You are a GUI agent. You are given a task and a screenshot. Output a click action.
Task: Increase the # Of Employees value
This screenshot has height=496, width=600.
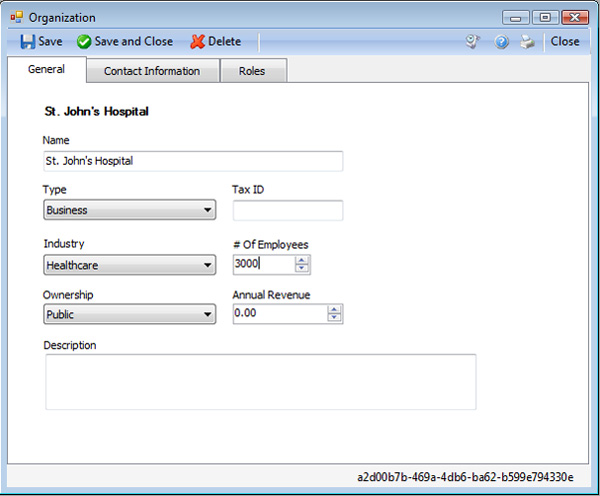coord(302,260)
